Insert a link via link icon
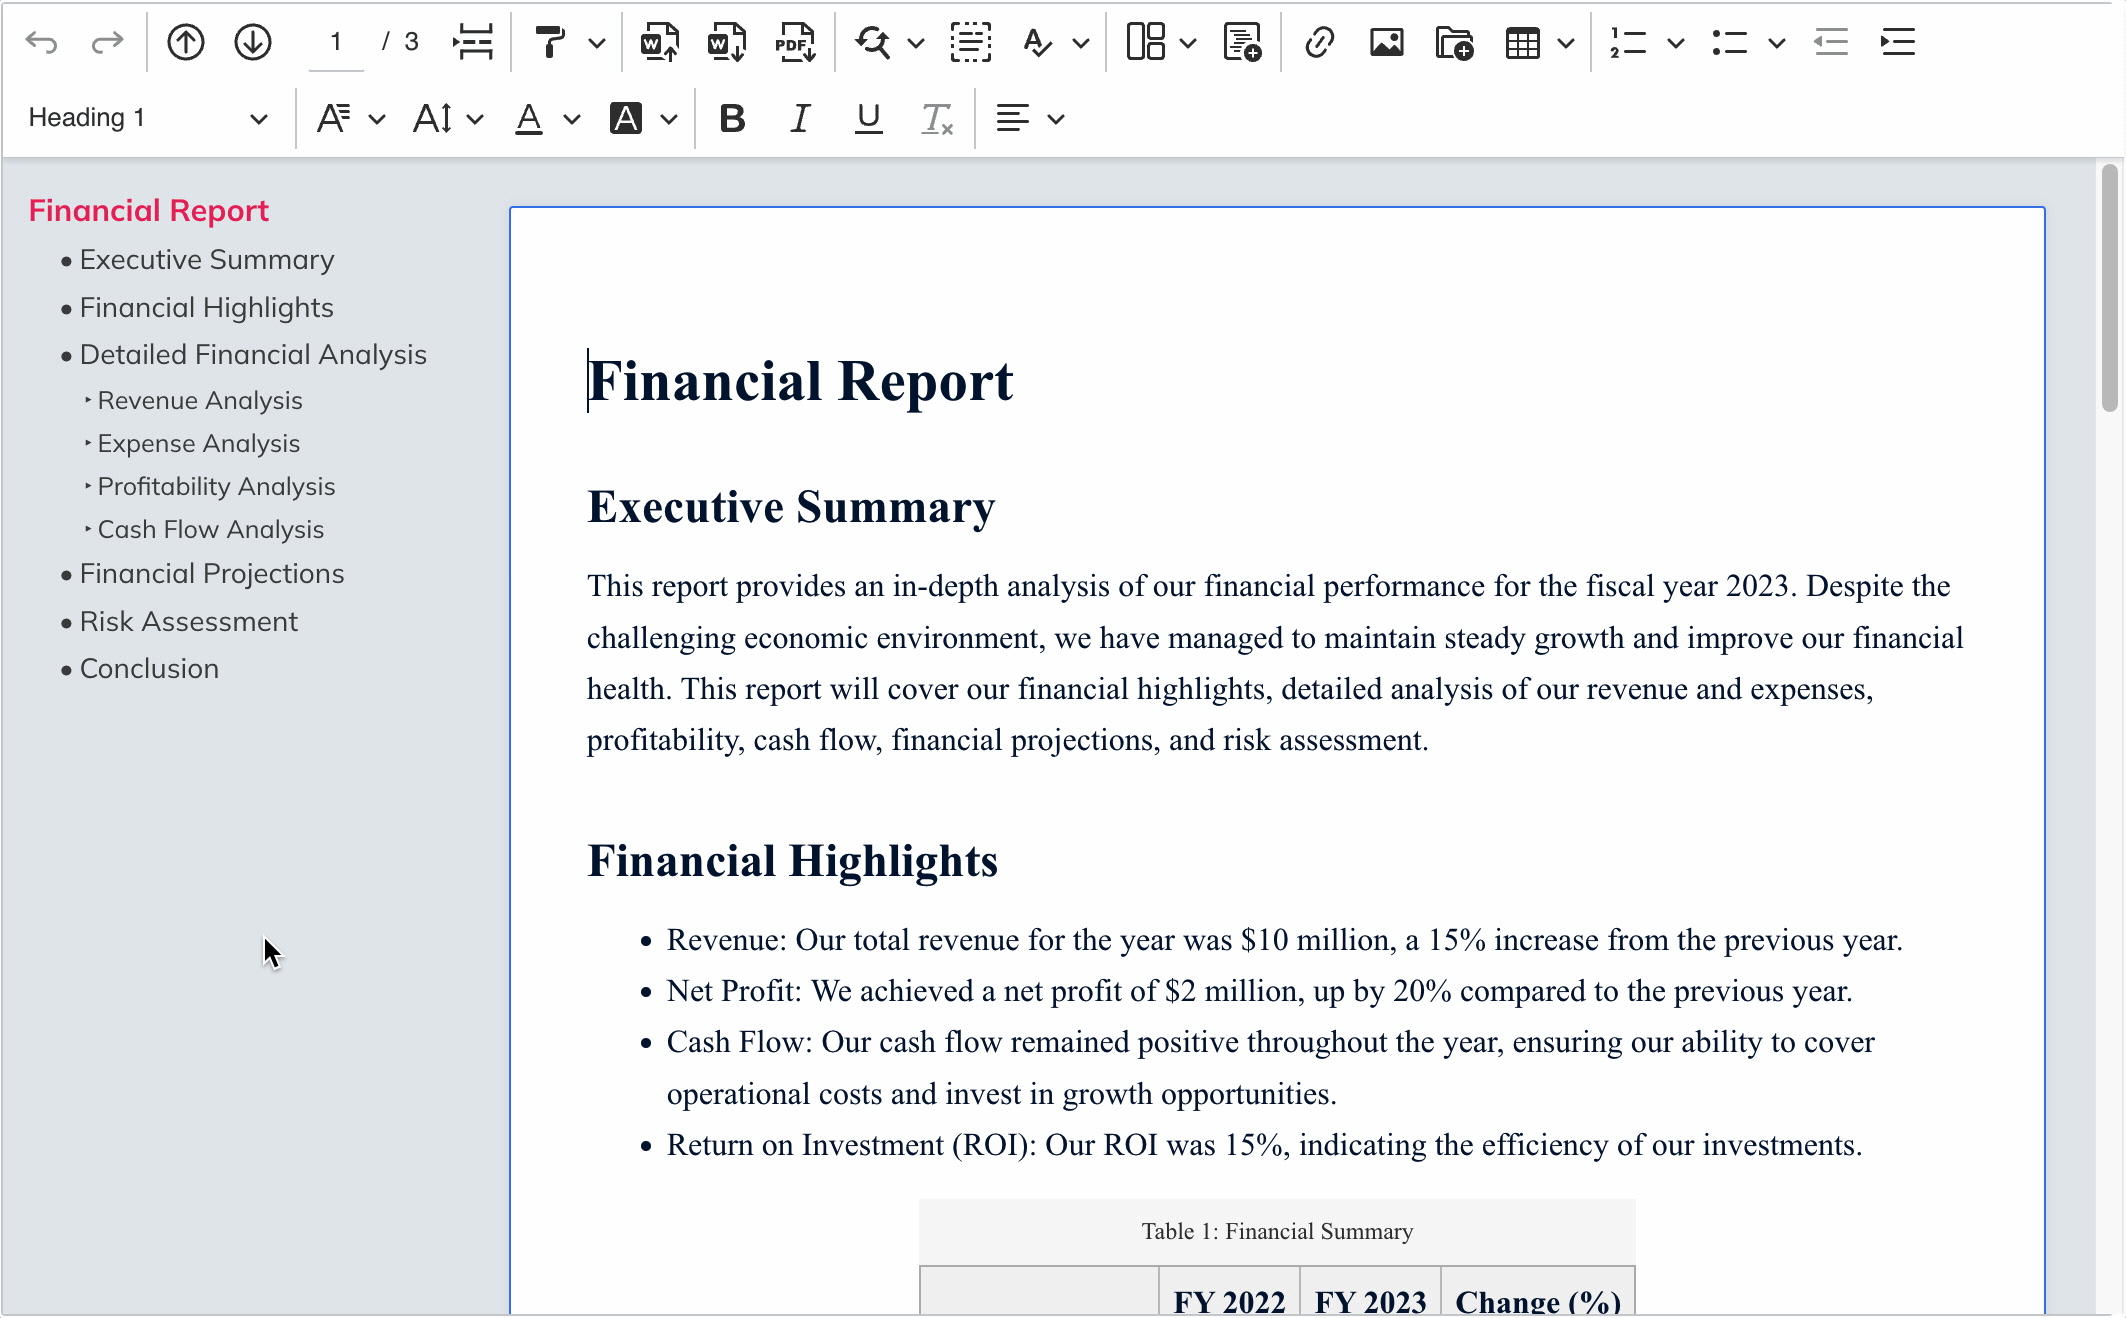Screen dimensions: 2126x1318 (x=1319, y=43)
